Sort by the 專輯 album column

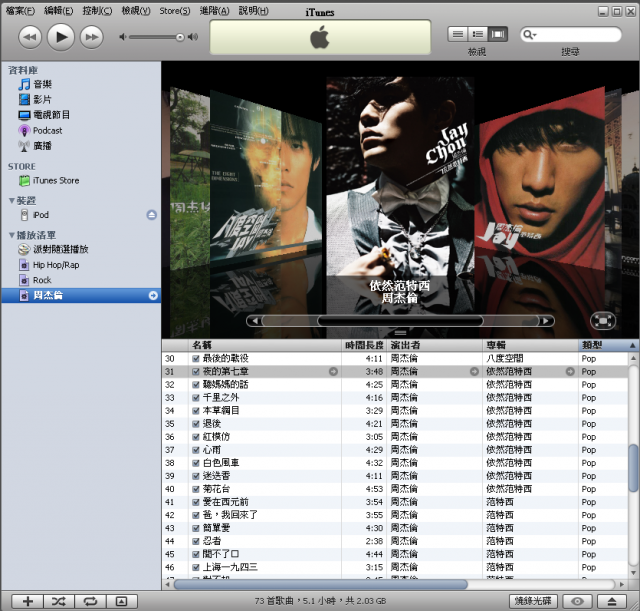(531, 345)
